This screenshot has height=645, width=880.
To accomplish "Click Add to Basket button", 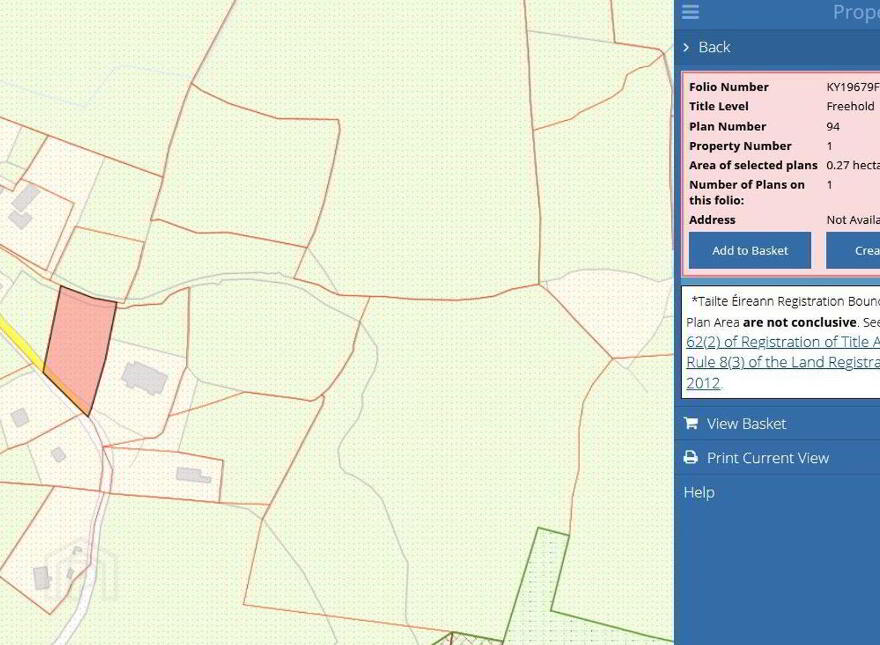I will [x=750, y=250].
